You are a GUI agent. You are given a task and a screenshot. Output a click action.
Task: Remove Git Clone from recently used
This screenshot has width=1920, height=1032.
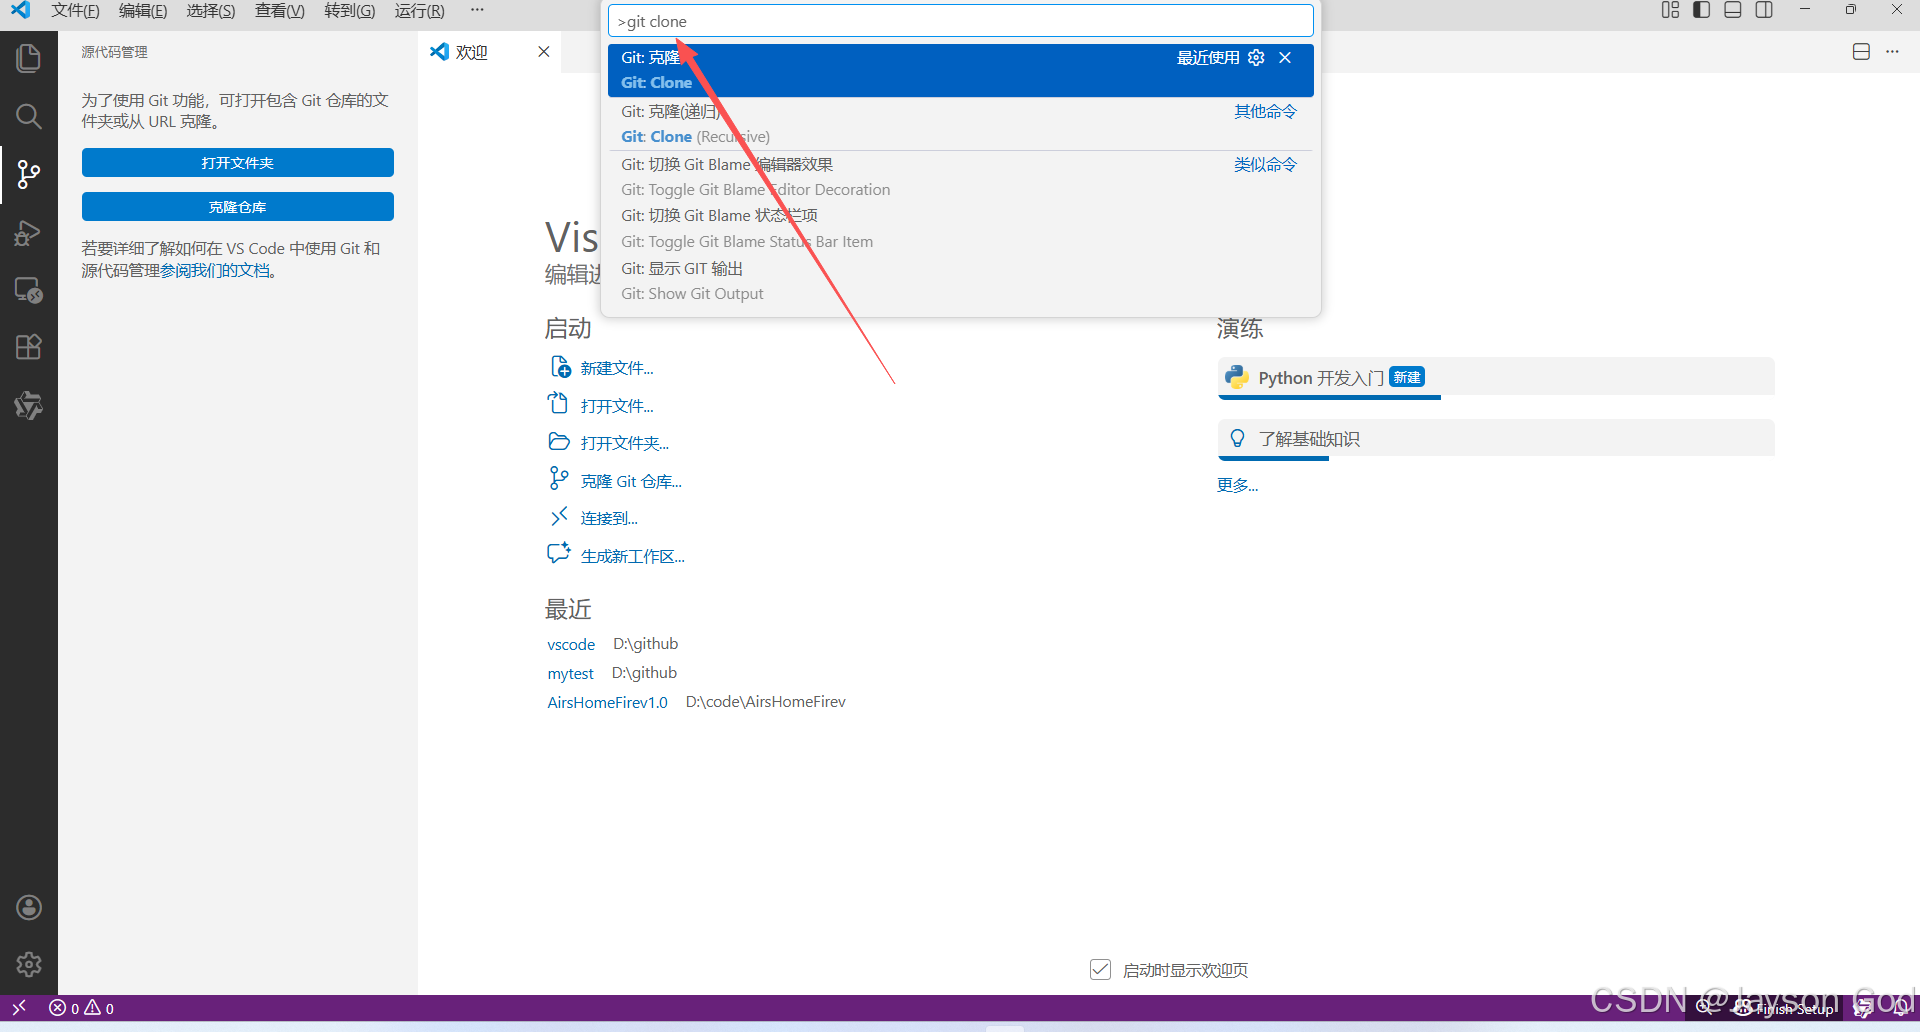point(1285,58)
